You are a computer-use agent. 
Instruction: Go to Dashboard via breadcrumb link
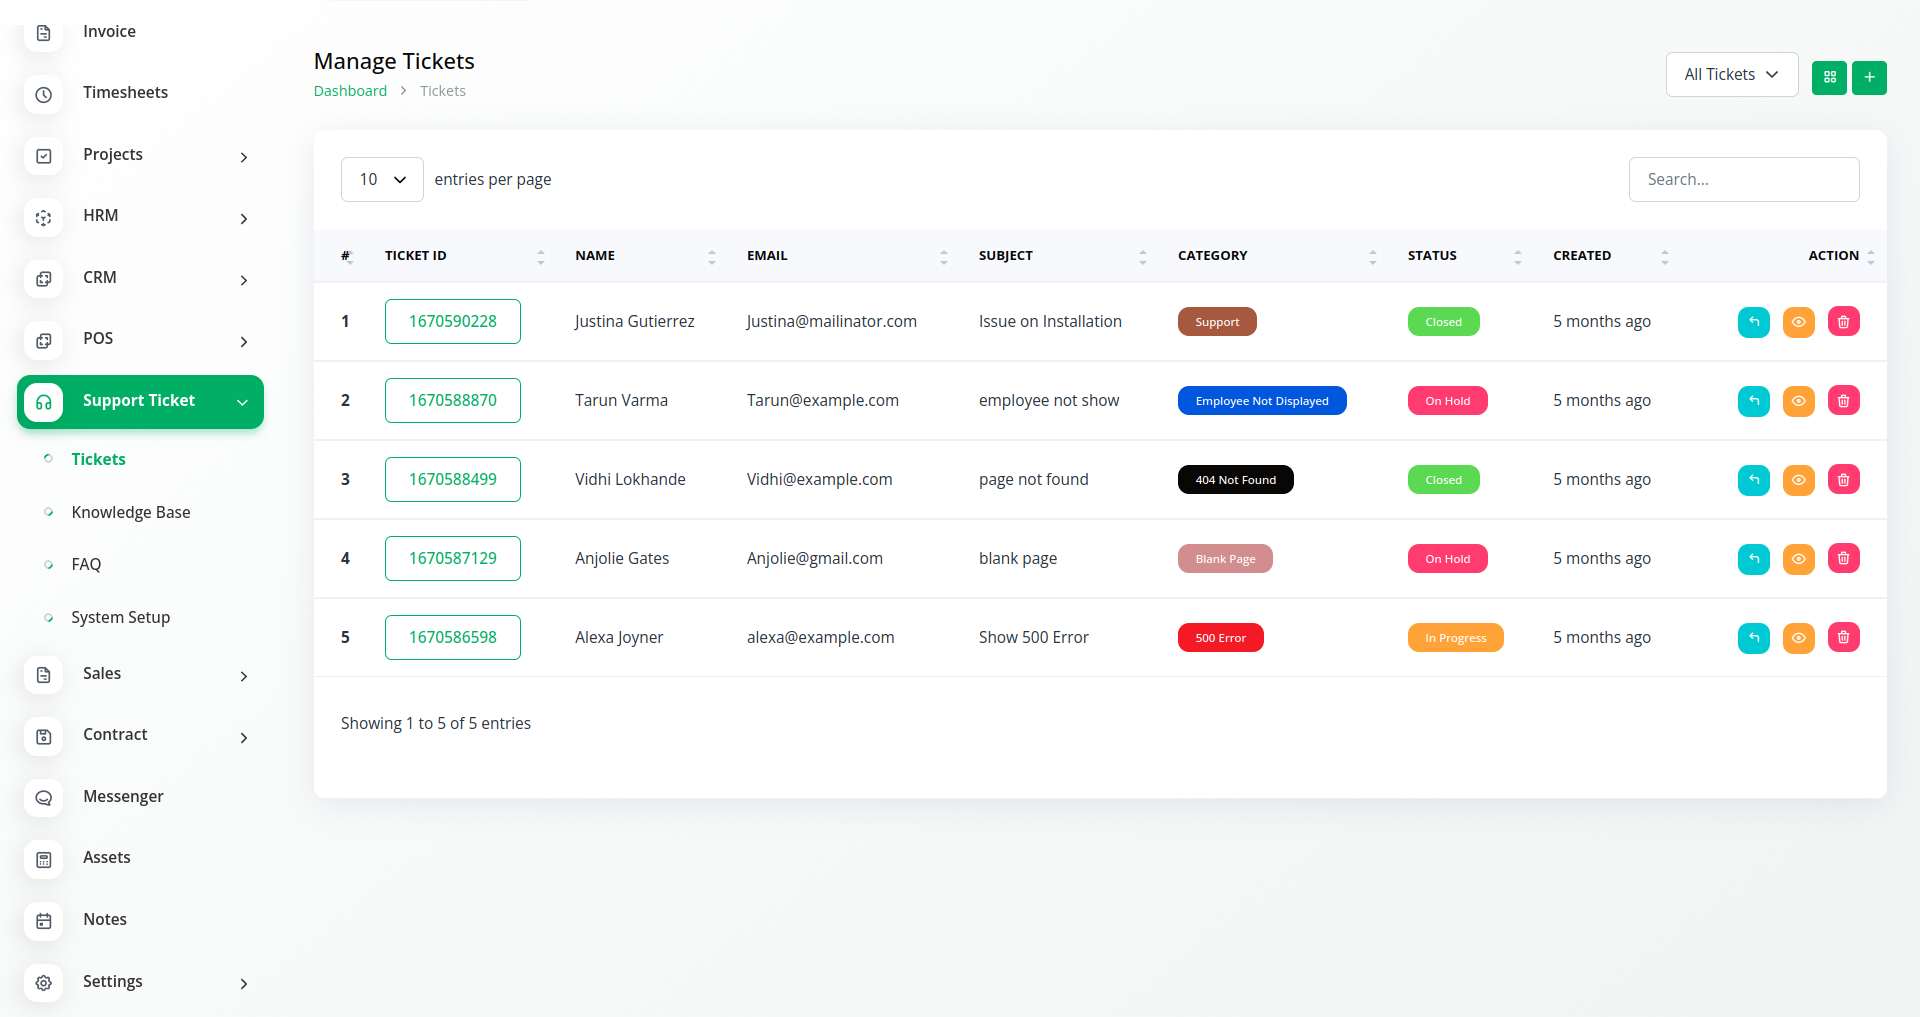coord(350,91)
